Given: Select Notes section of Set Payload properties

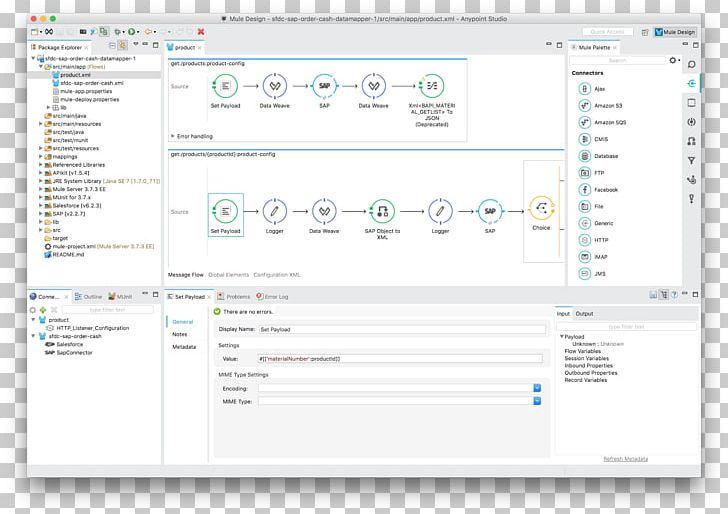Looking at the screenshot, I should tap(180, 334).
